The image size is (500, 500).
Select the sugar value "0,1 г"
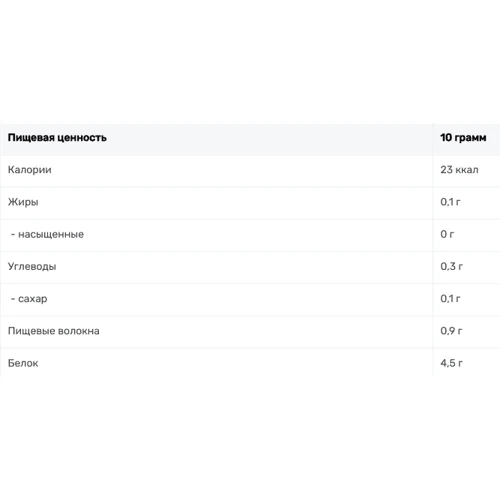click(x=450, y=298)
